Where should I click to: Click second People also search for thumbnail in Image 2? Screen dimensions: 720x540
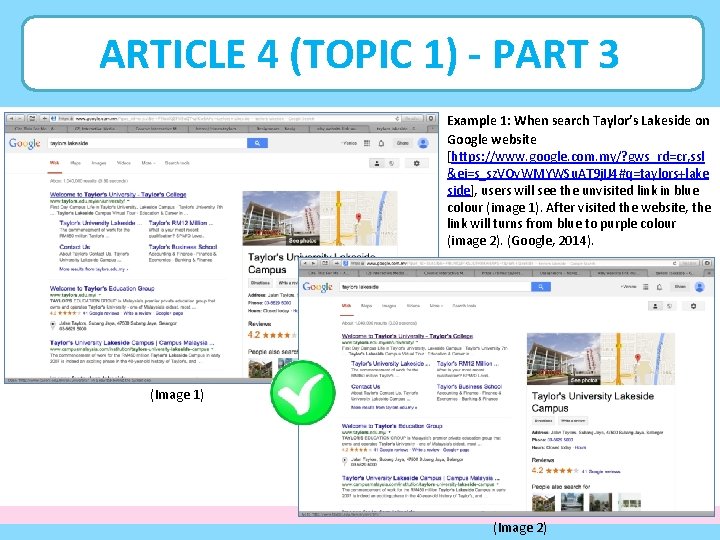pyautogui.click(x=572, y=502)
